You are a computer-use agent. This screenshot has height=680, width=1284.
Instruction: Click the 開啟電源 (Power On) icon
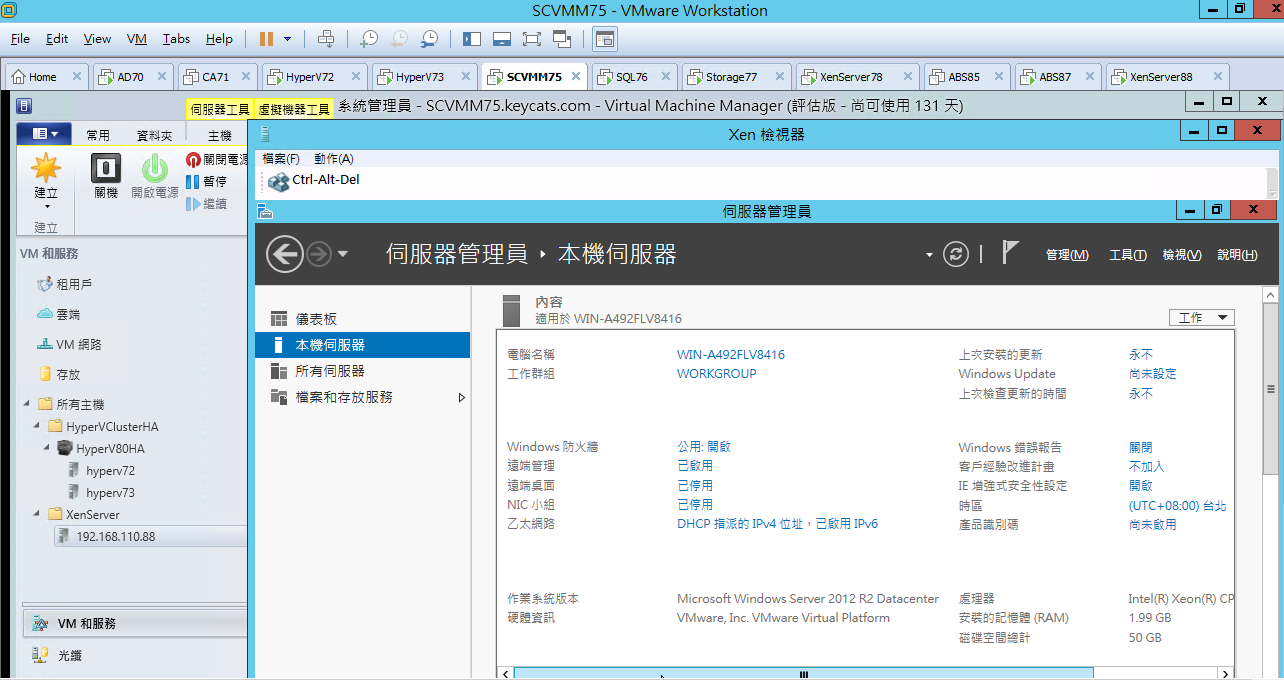(155, 168)
